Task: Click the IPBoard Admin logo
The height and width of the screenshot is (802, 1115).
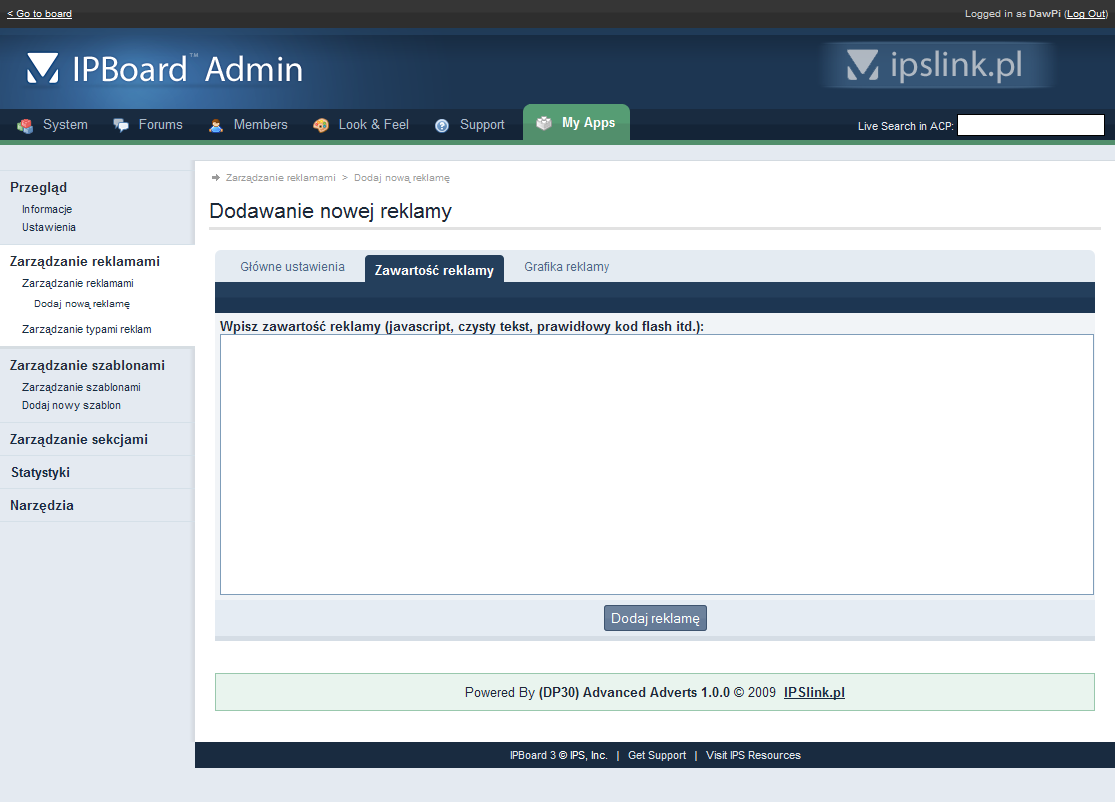Action: click(x=165, y=68)
